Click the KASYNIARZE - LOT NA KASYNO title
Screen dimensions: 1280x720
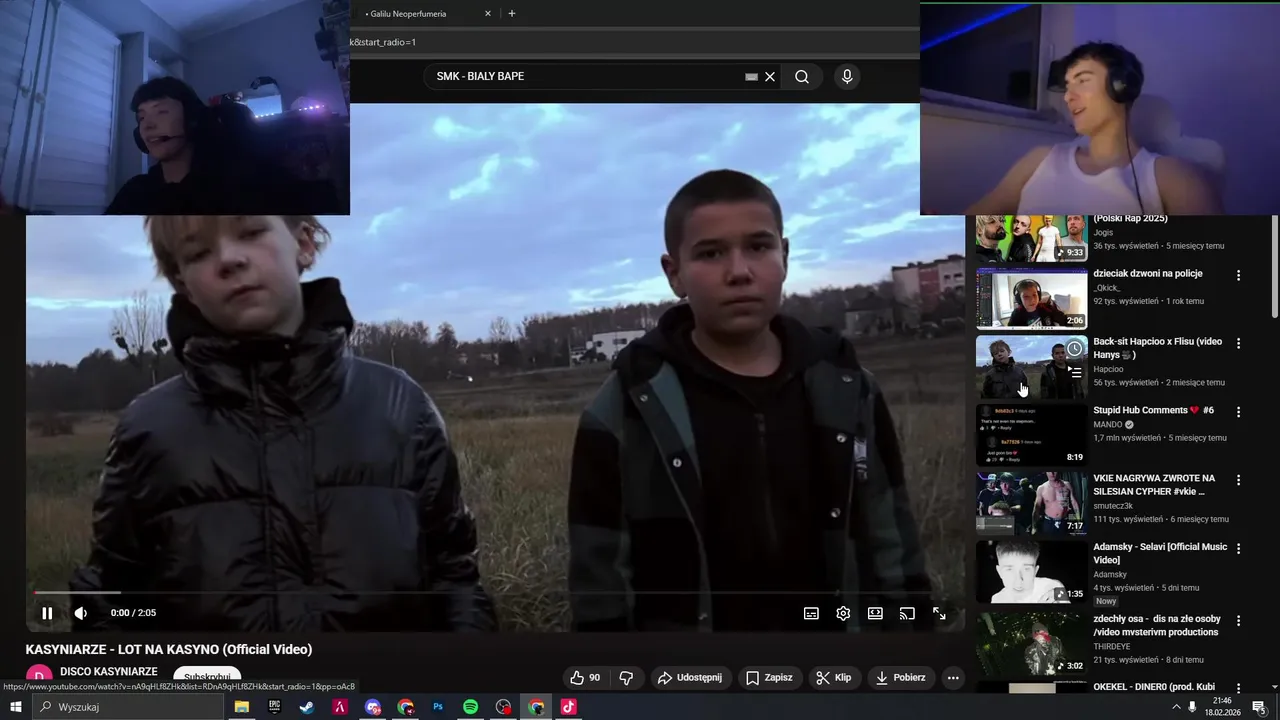(x=169, y=649)
